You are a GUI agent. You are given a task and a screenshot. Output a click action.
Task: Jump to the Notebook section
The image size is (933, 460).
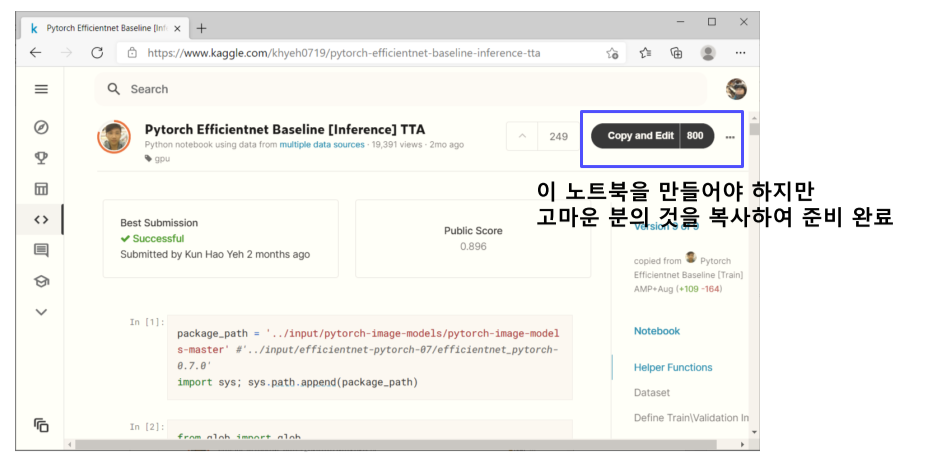(x=657, y=331)
